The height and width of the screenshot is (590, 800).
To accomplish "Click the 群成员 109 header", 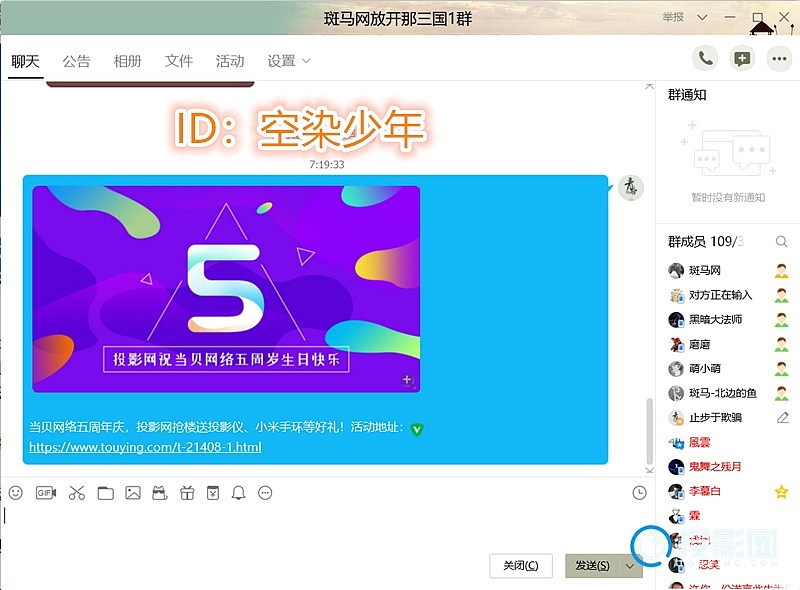I will [706, 241].
